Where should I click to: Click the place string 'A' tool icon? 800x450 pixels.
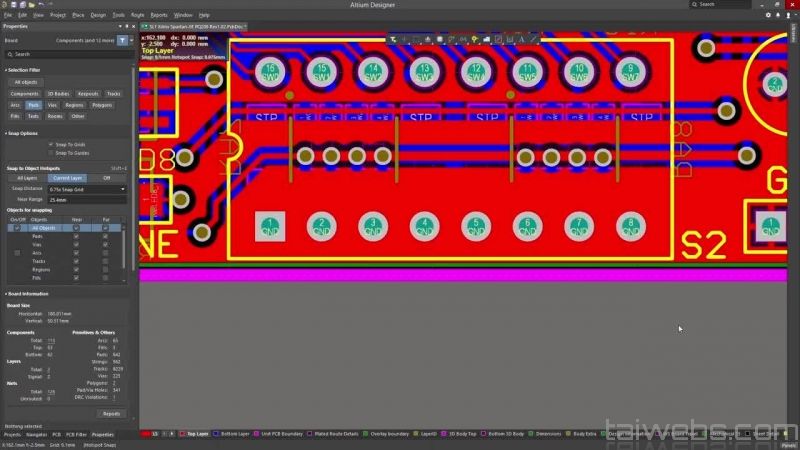pos(520,40)
